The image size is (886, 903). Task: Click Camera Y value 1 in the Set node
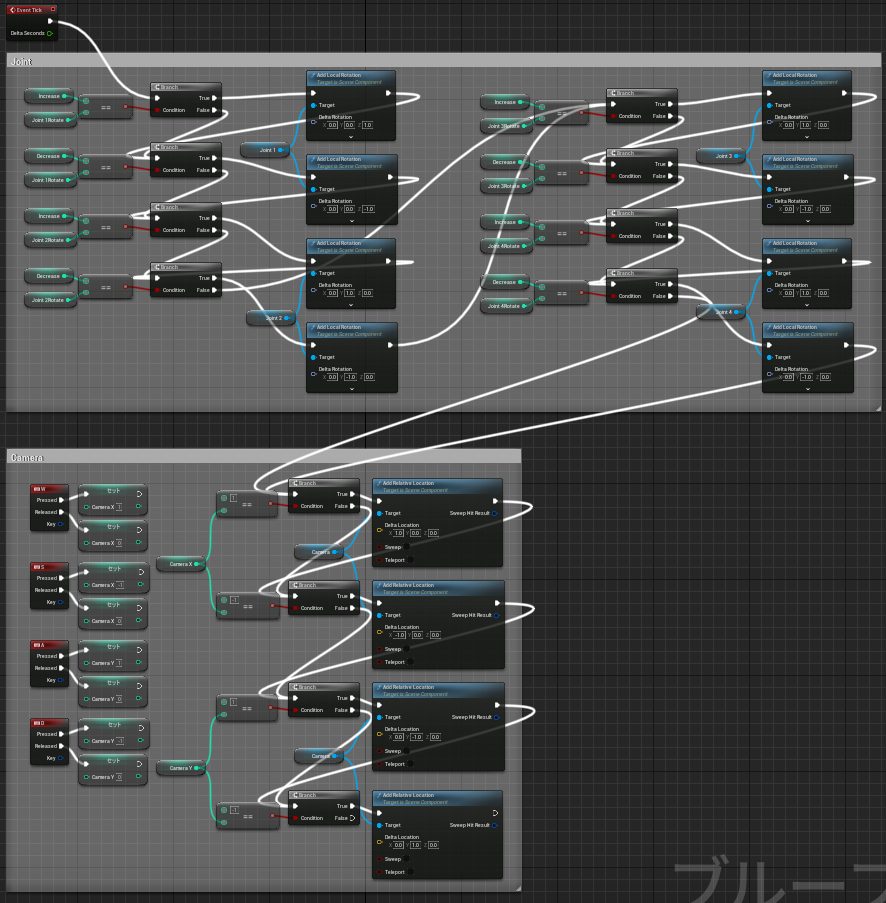coord(119,663)
